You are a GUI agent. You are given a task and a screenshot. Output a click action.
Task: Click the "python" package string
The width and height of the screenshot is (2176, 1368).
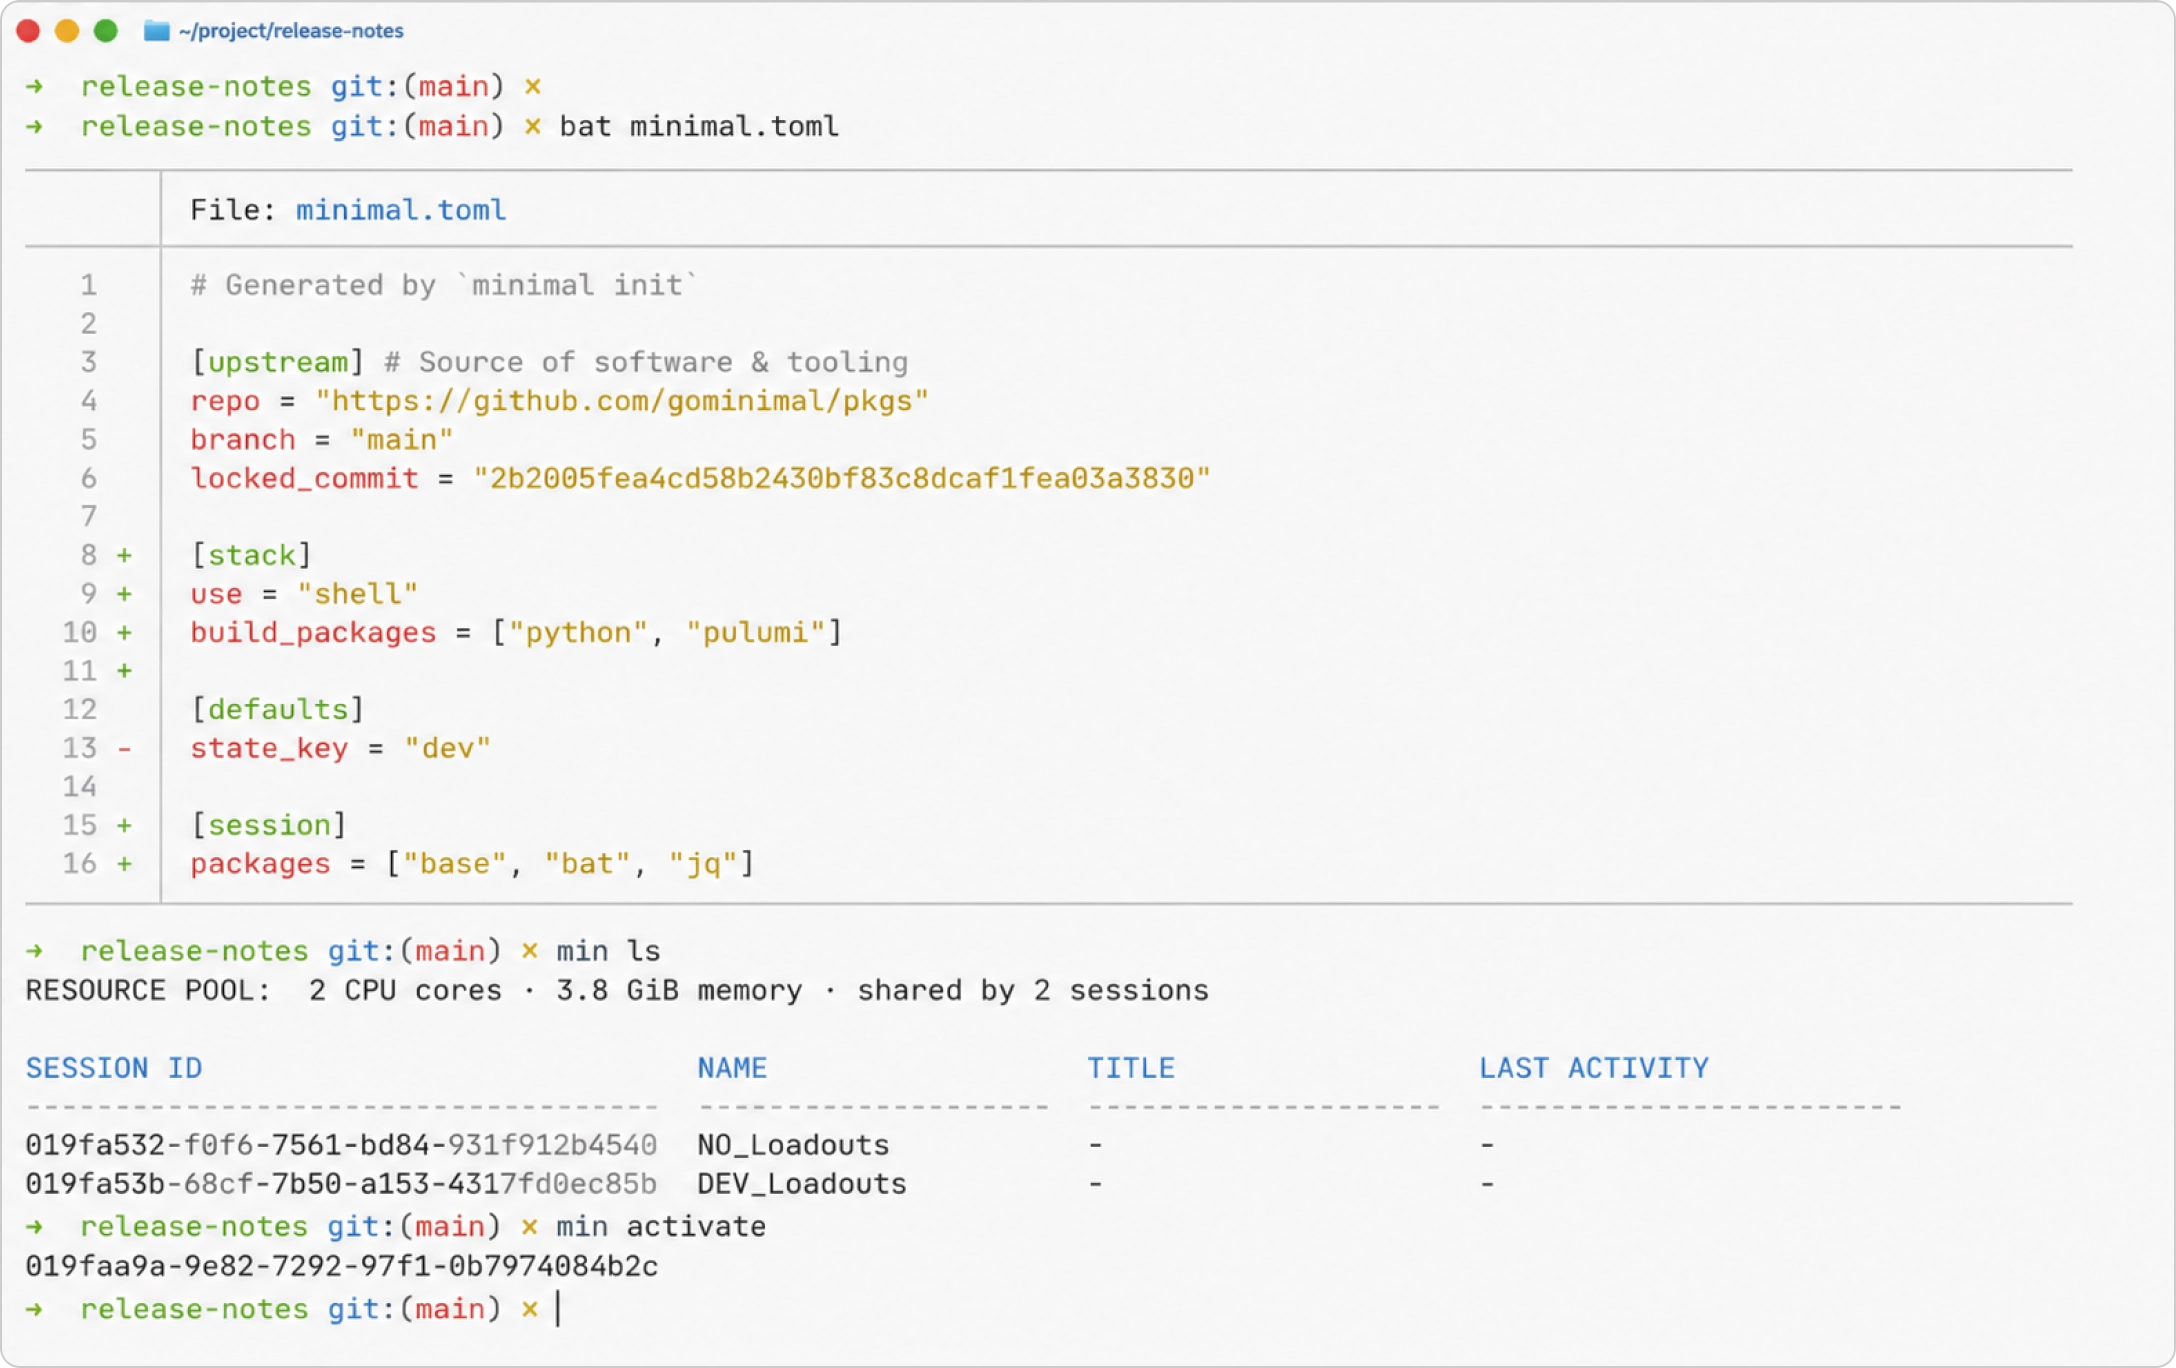pyautogui.click(x=579, y=633)
